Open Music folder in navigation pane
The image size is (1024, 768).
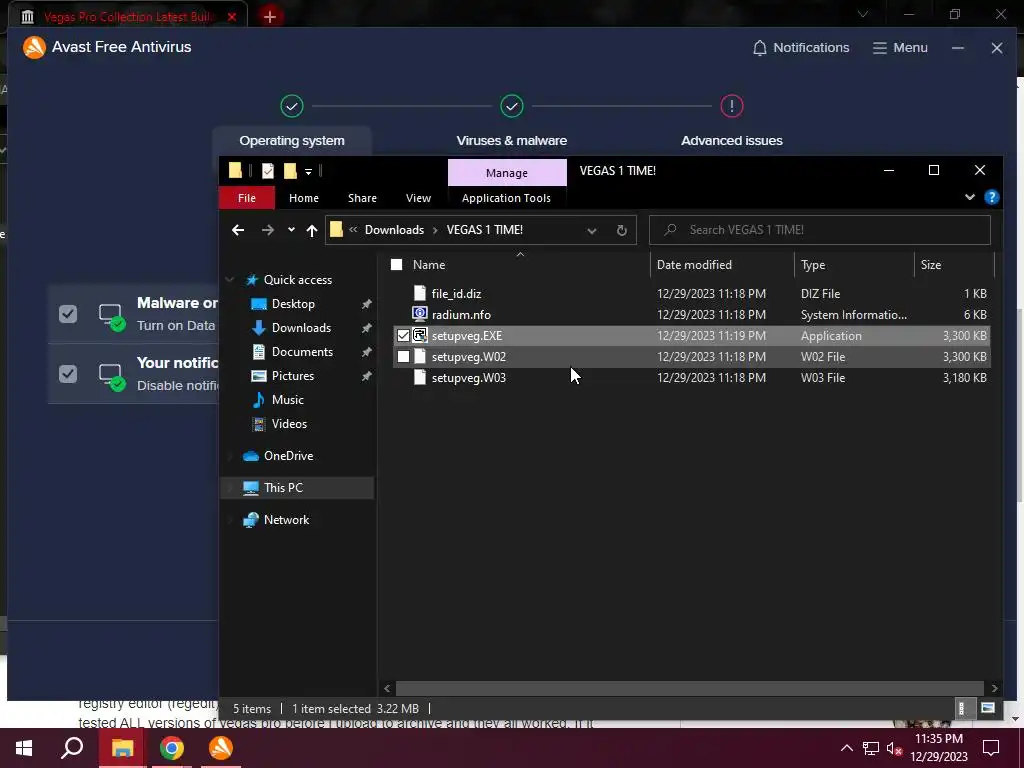[287, 400]
